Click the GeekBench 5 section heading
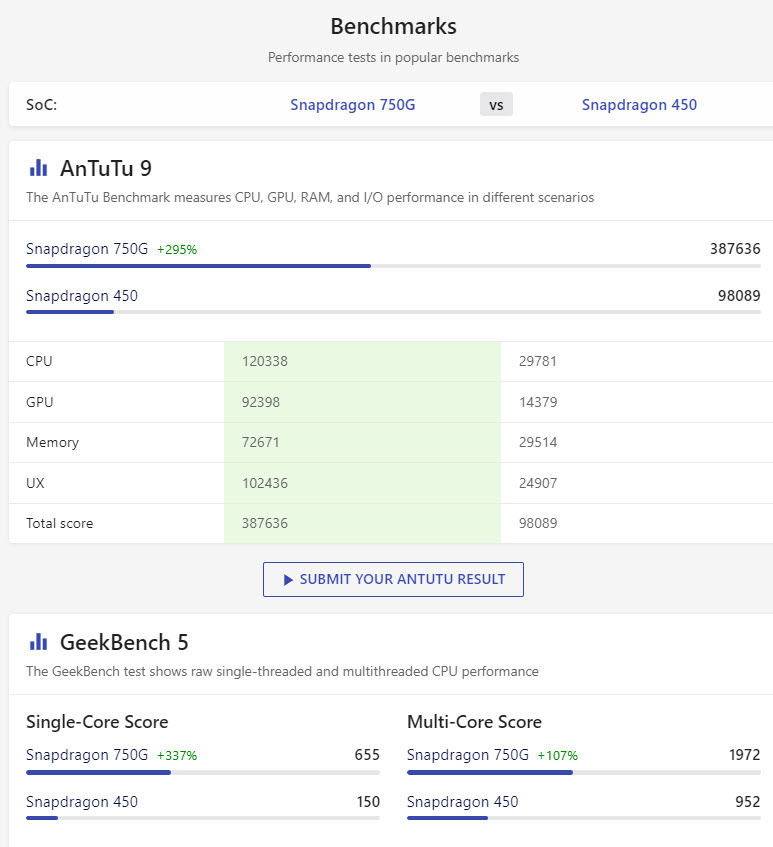 pos(124,643)
